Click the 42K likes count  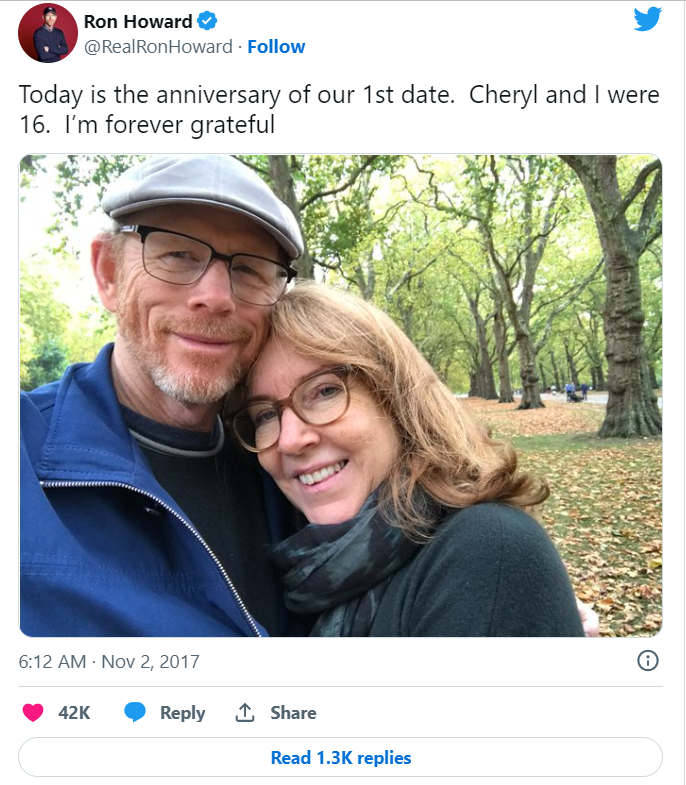pos(74,713)
